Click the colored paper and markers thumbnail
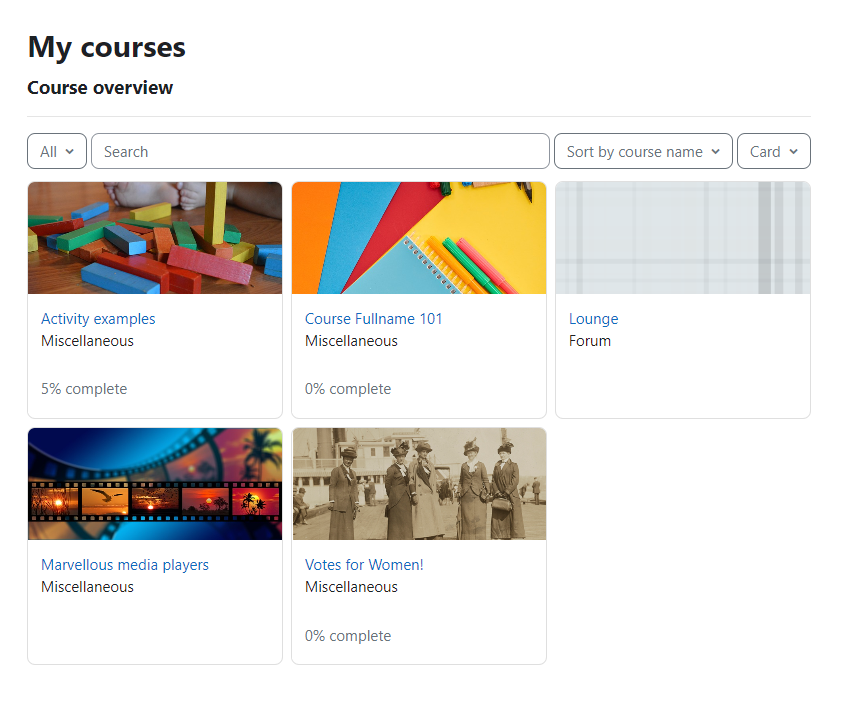The height and width of the screenshot is (707, 866). [419, 238]
